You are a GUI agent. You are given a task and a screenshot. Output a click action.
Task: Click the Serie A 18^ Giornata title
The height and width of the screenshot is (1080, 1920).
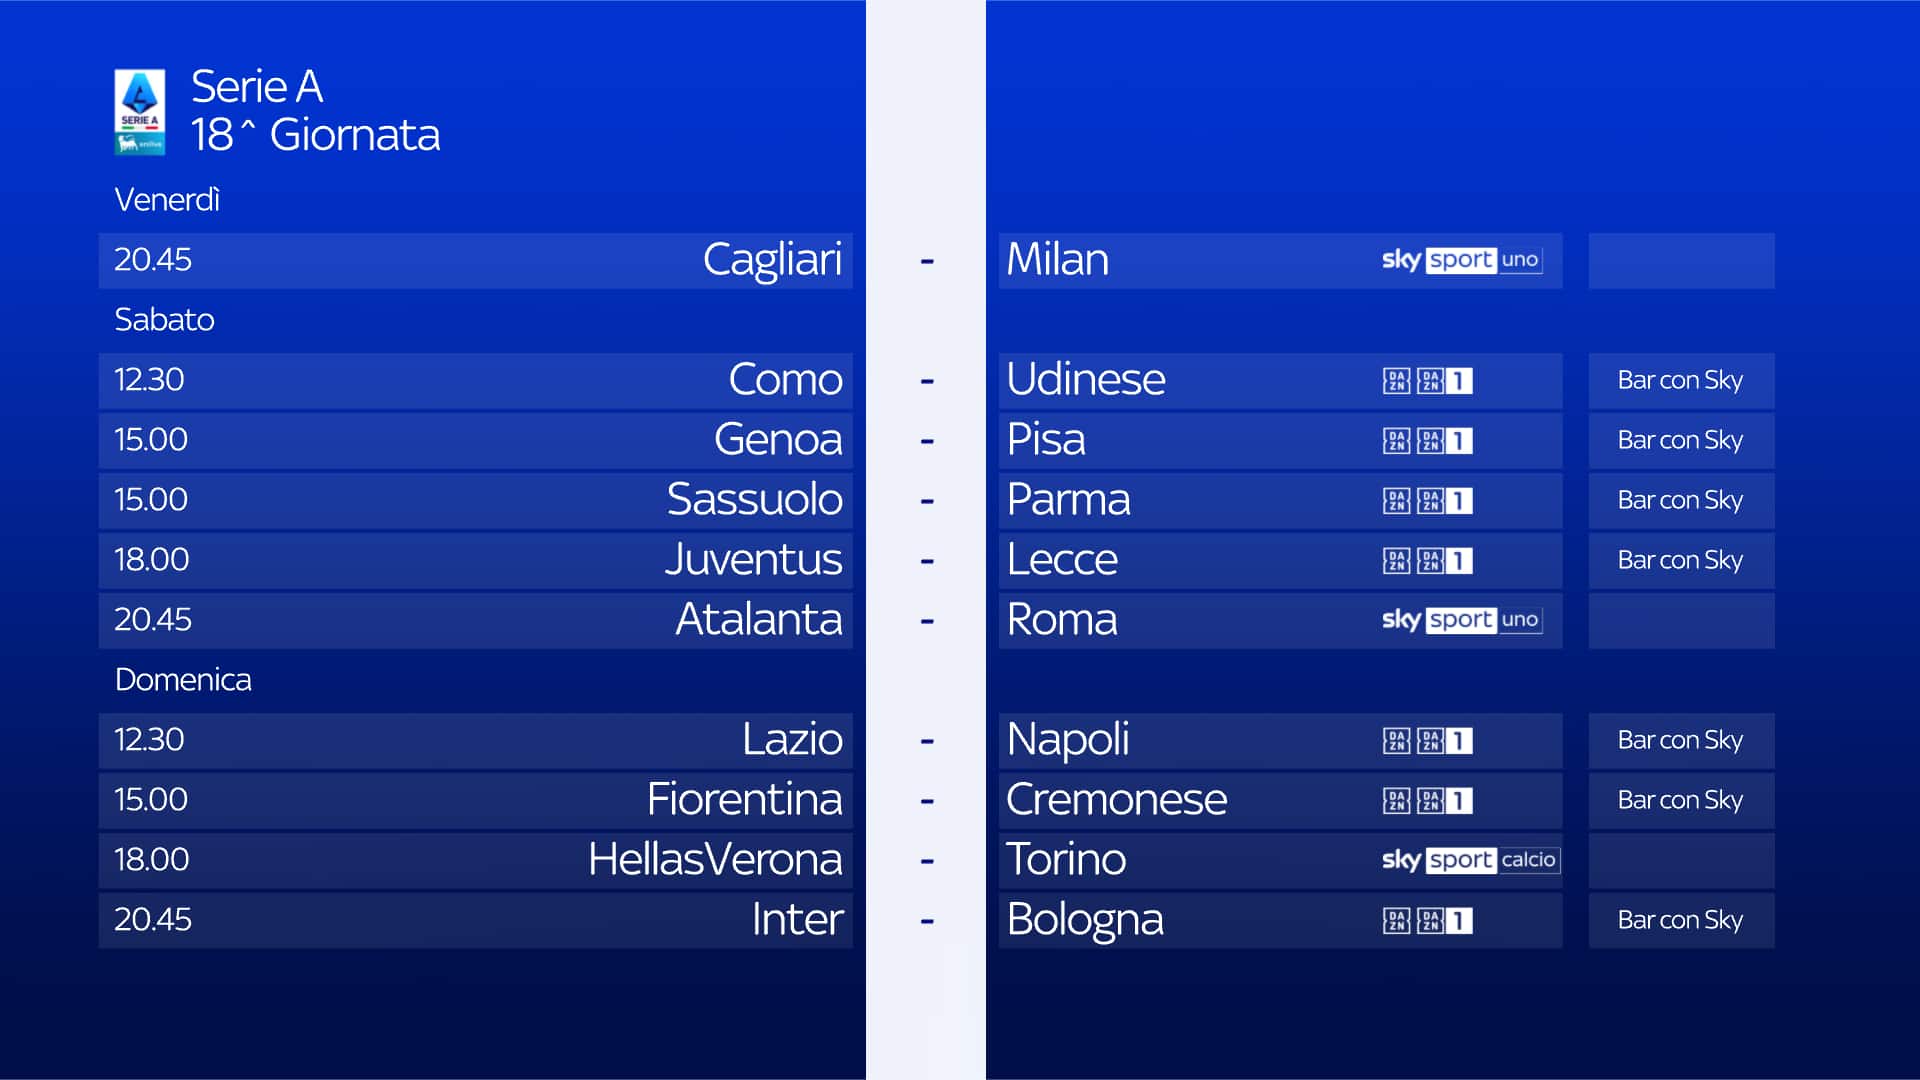point(315,111)
